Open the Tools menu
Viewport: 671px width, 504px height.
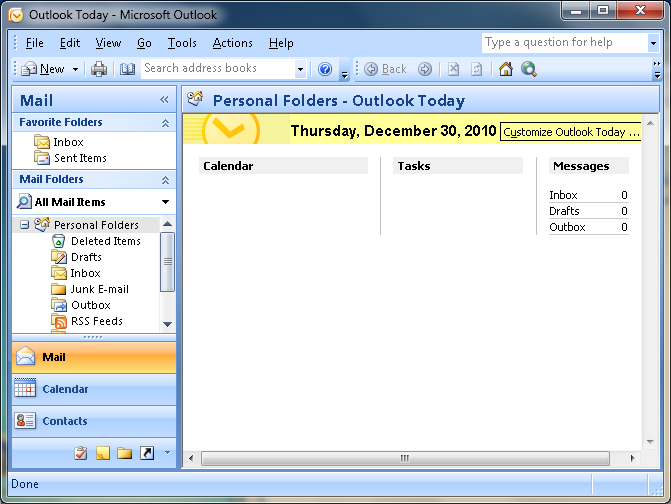pyautogui.click(x=182, y=43)
